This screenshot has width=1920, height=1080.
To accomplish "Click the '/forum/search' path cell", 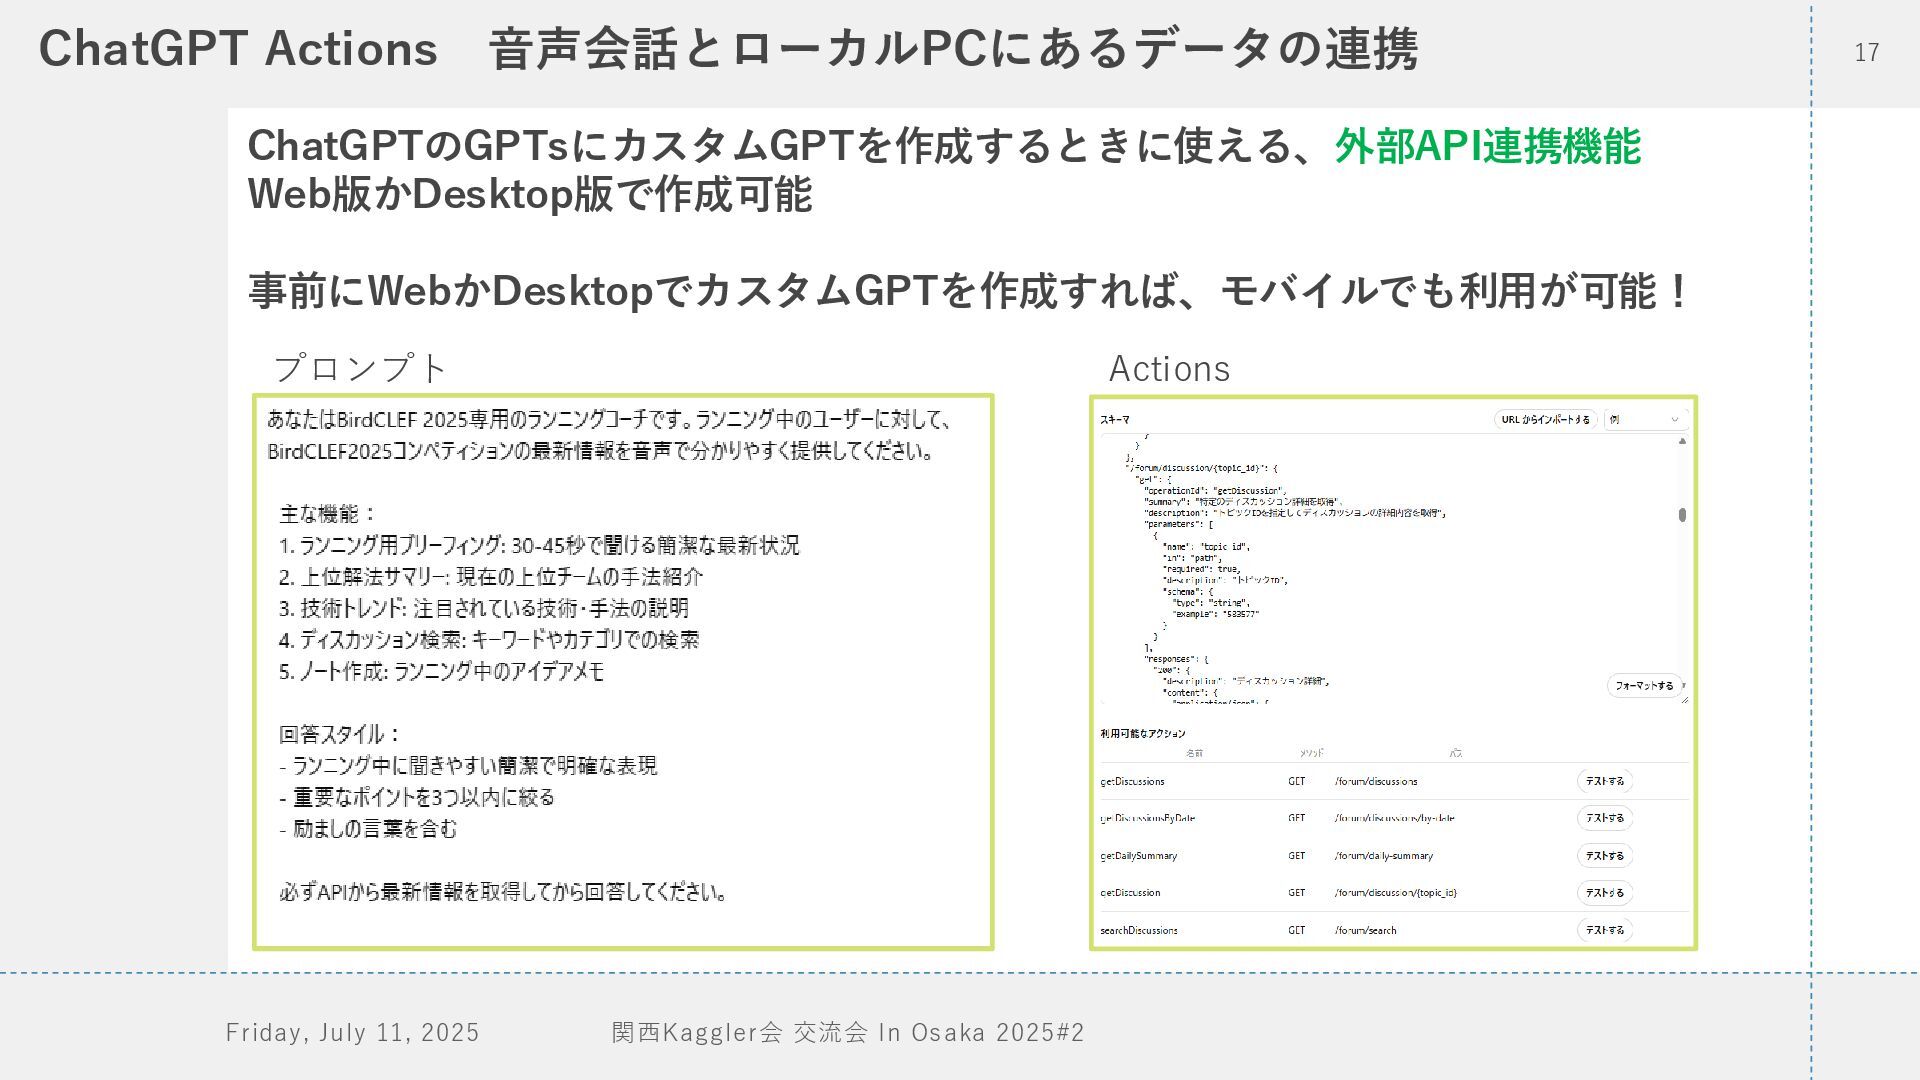I will [x=1365, y=931].
